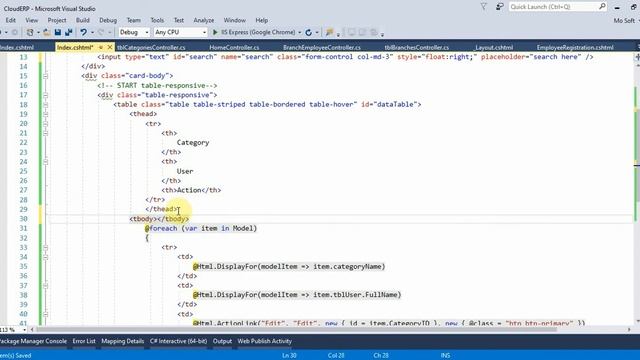Click the IIS Express (Google Chrome) run button

pos(253,32)
